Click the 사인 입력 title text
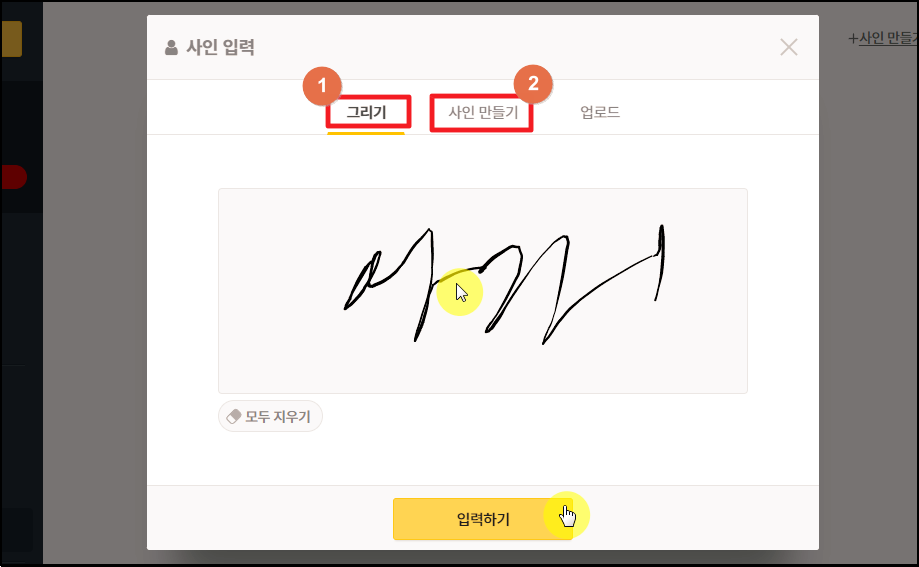This screenshot has width=919, height=567. pos(220,47)
